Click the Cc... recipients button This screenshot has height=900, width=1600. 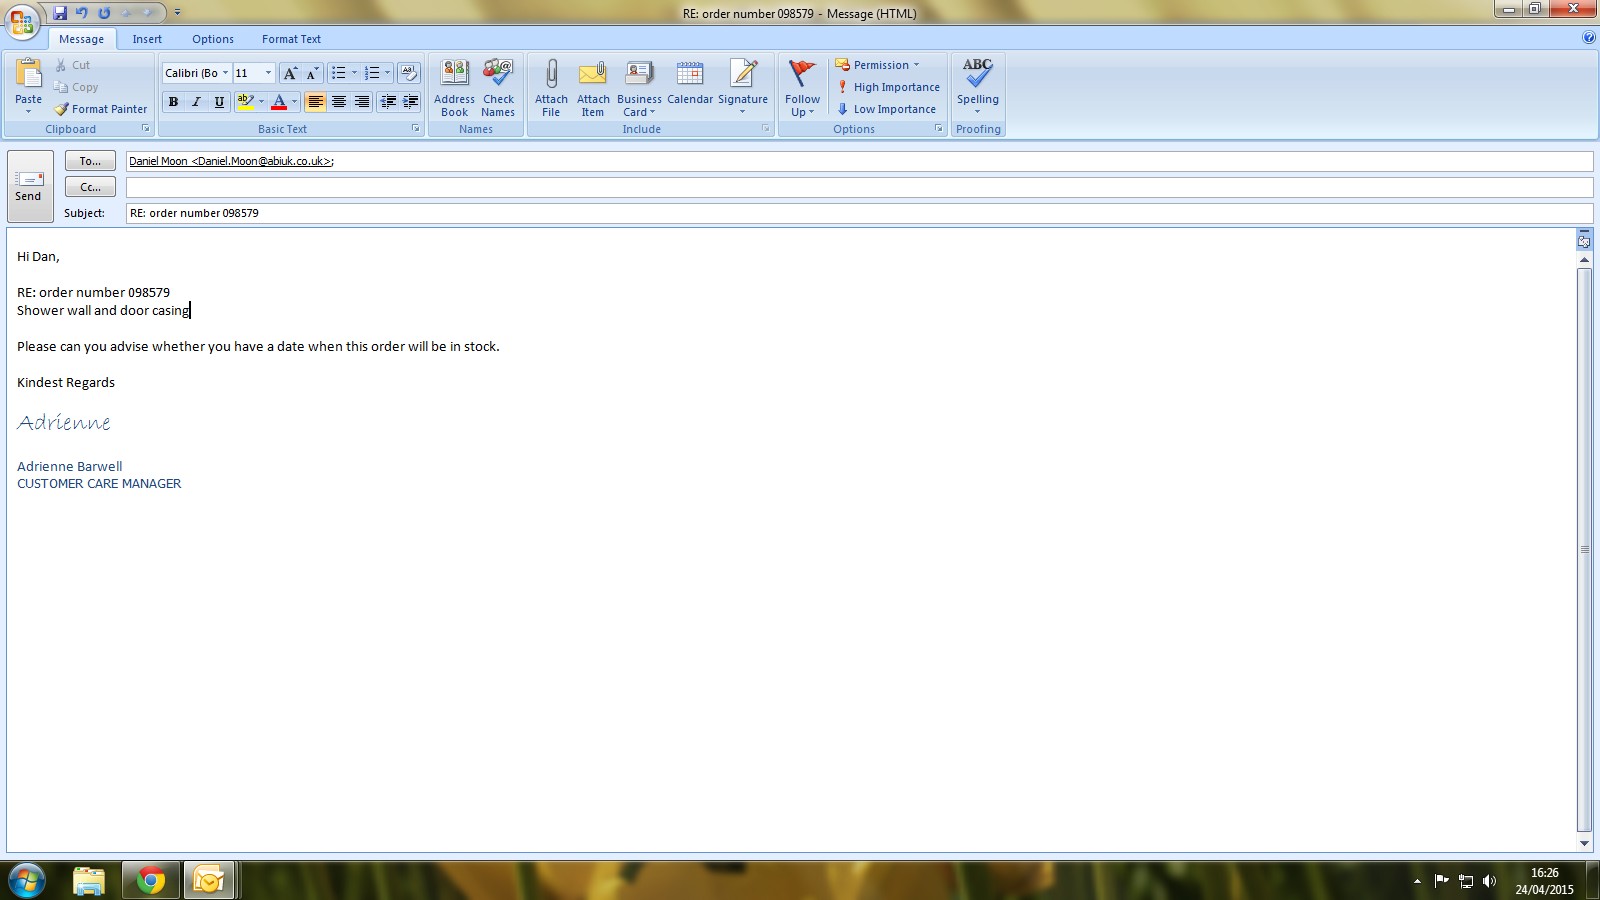90,187
